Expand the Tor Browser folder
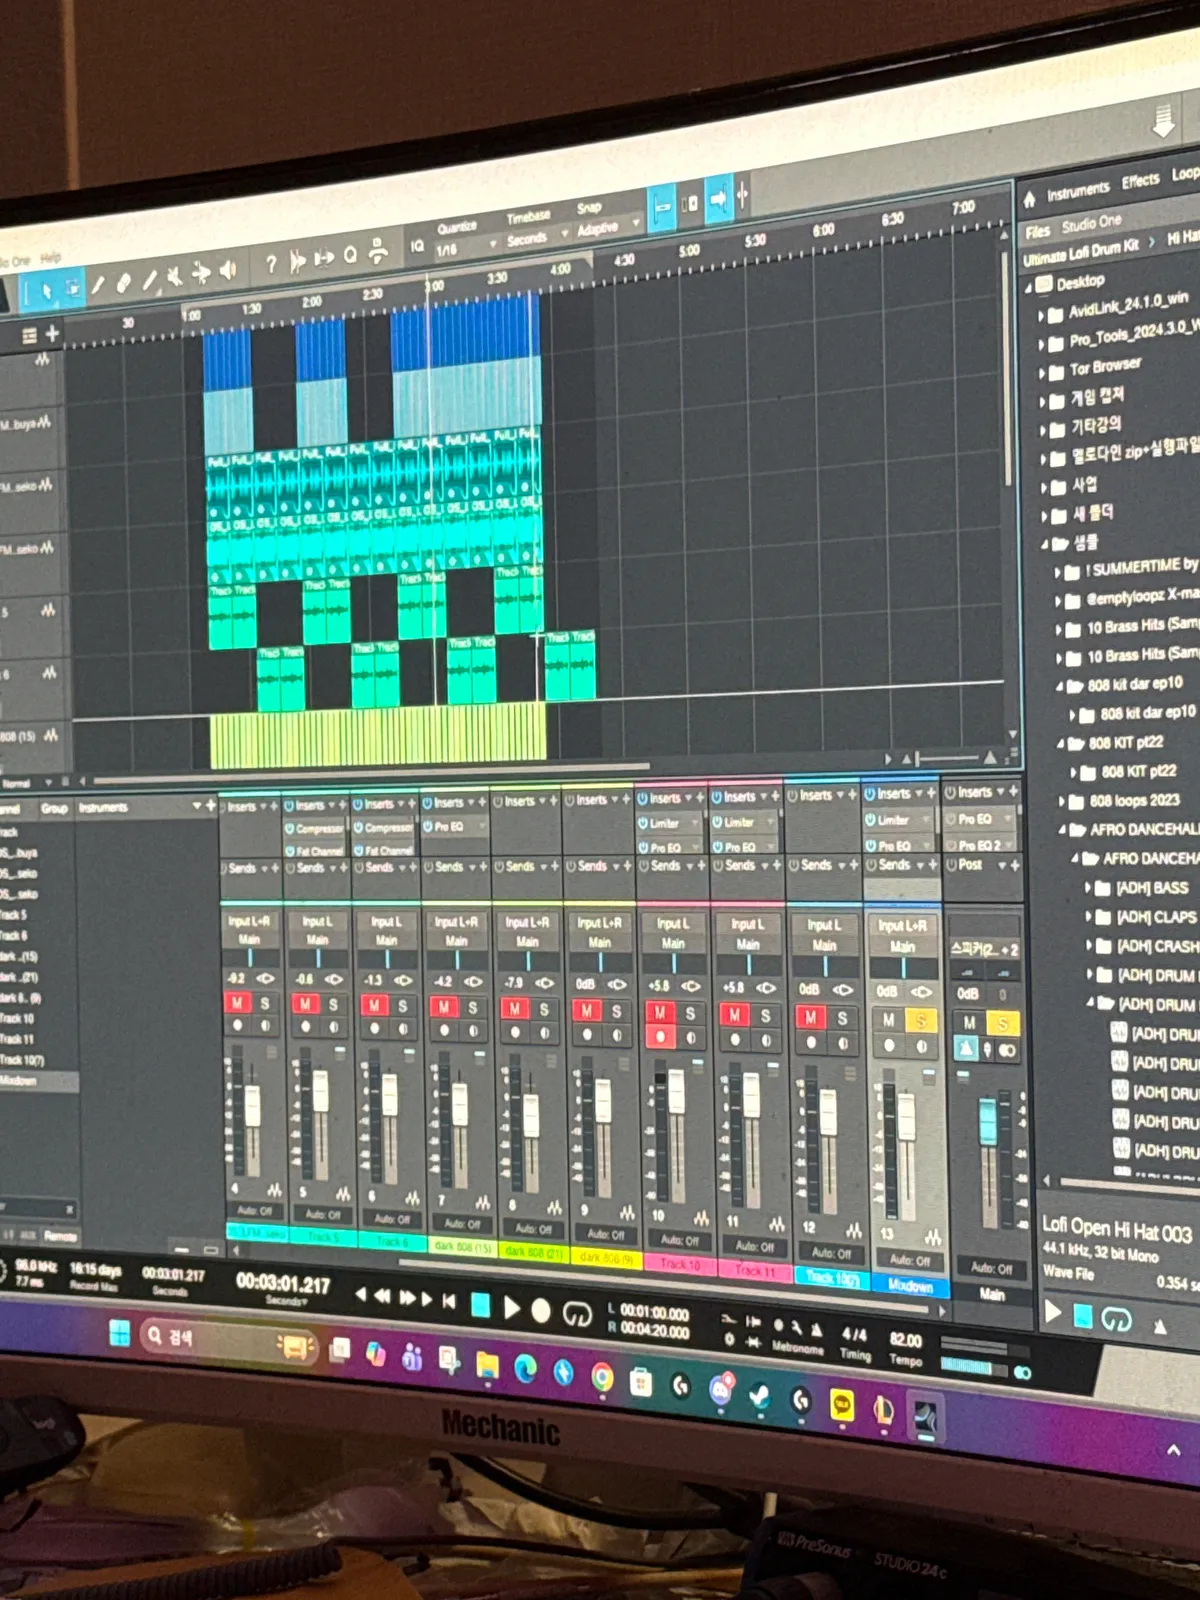Screen dimensions: 1200x1600 tap(1042, 374)
